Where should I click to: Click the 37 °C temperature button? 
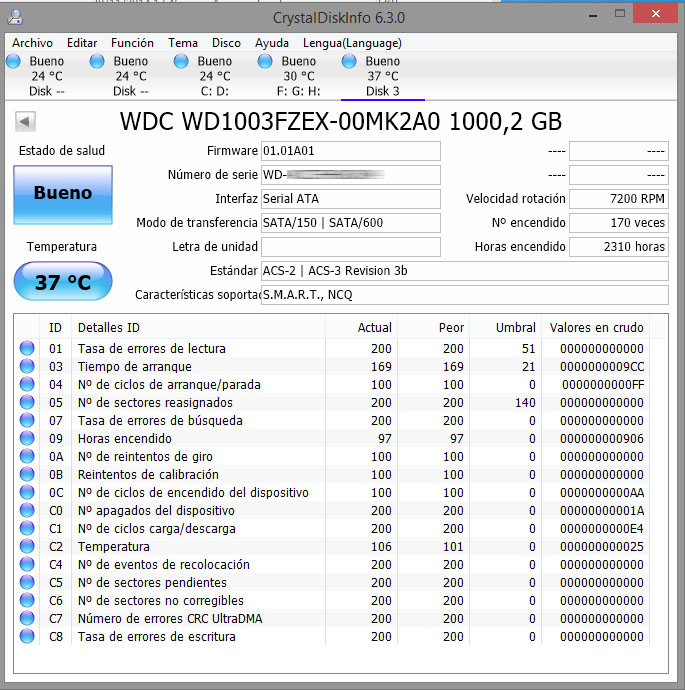click(63, 282)
